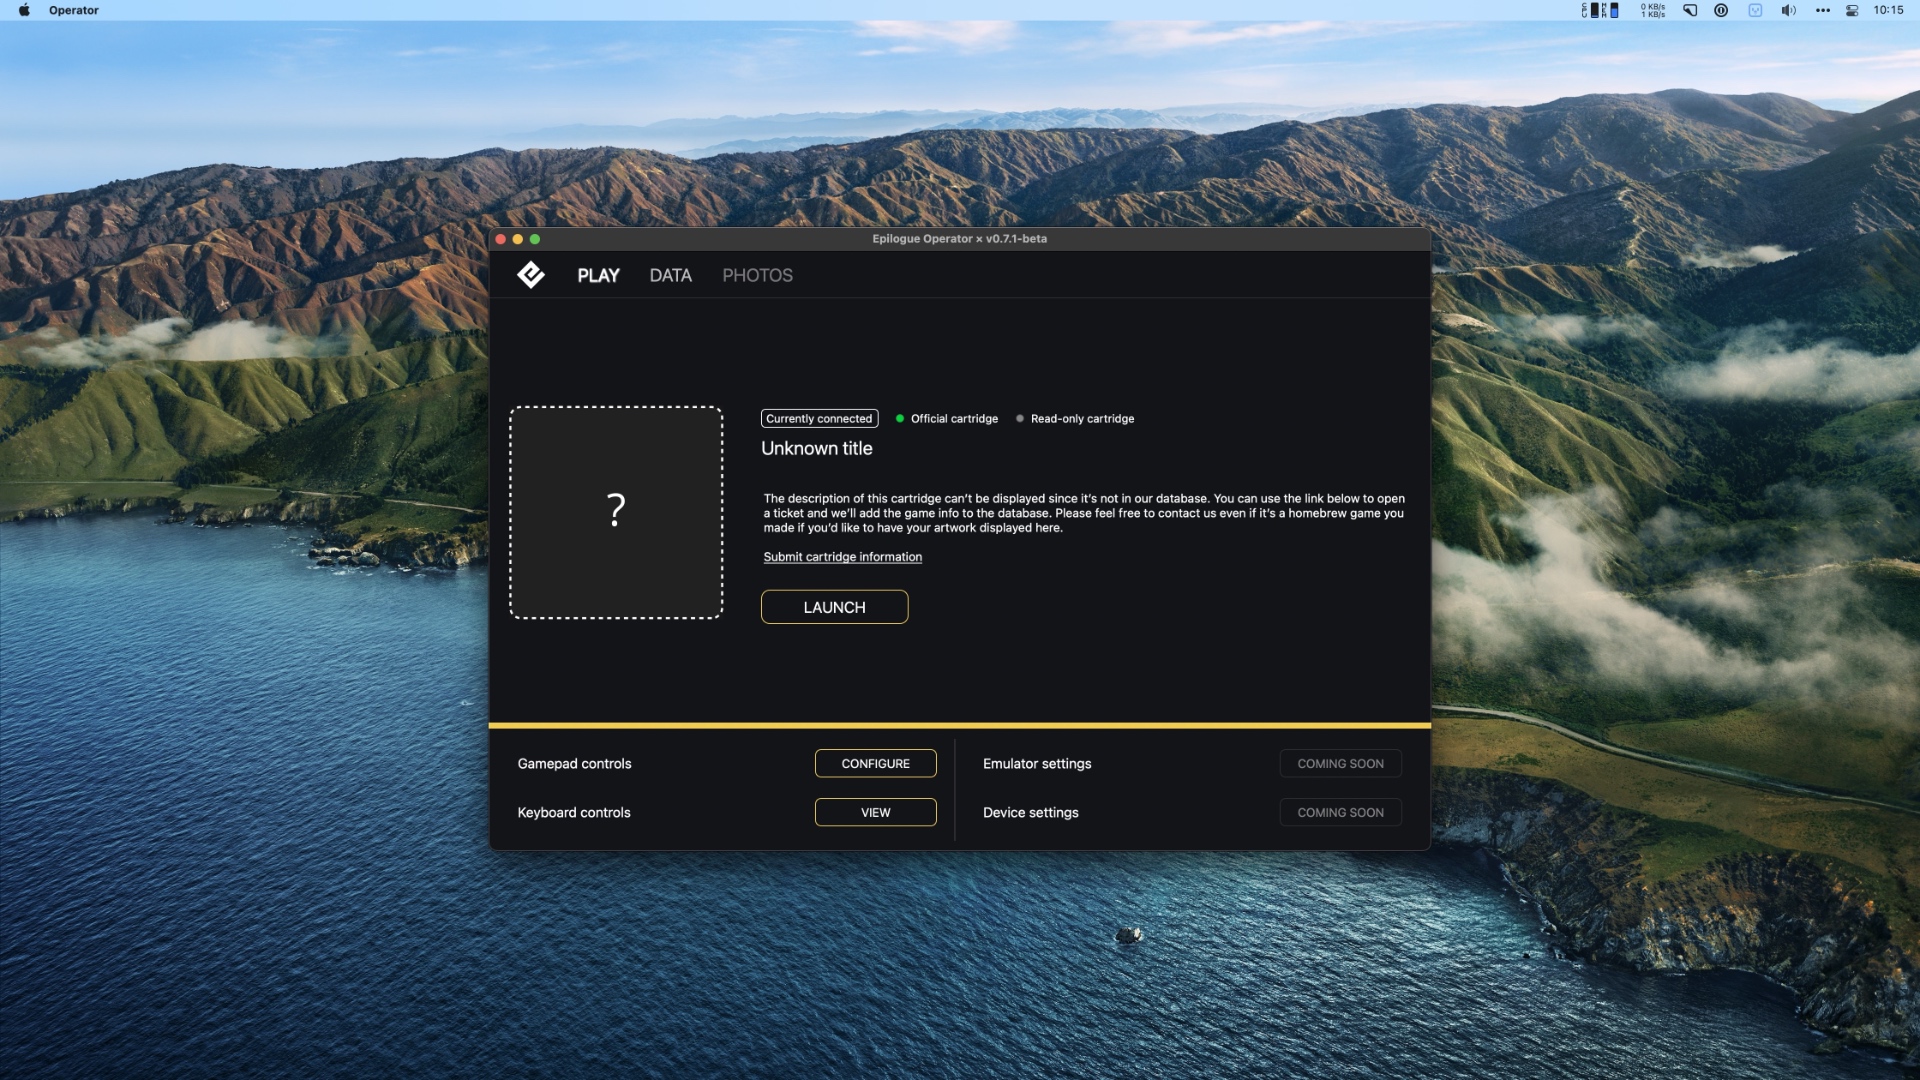
Task: Click the CPU and memory monitor icon
Action: (x=1600, y=10)
